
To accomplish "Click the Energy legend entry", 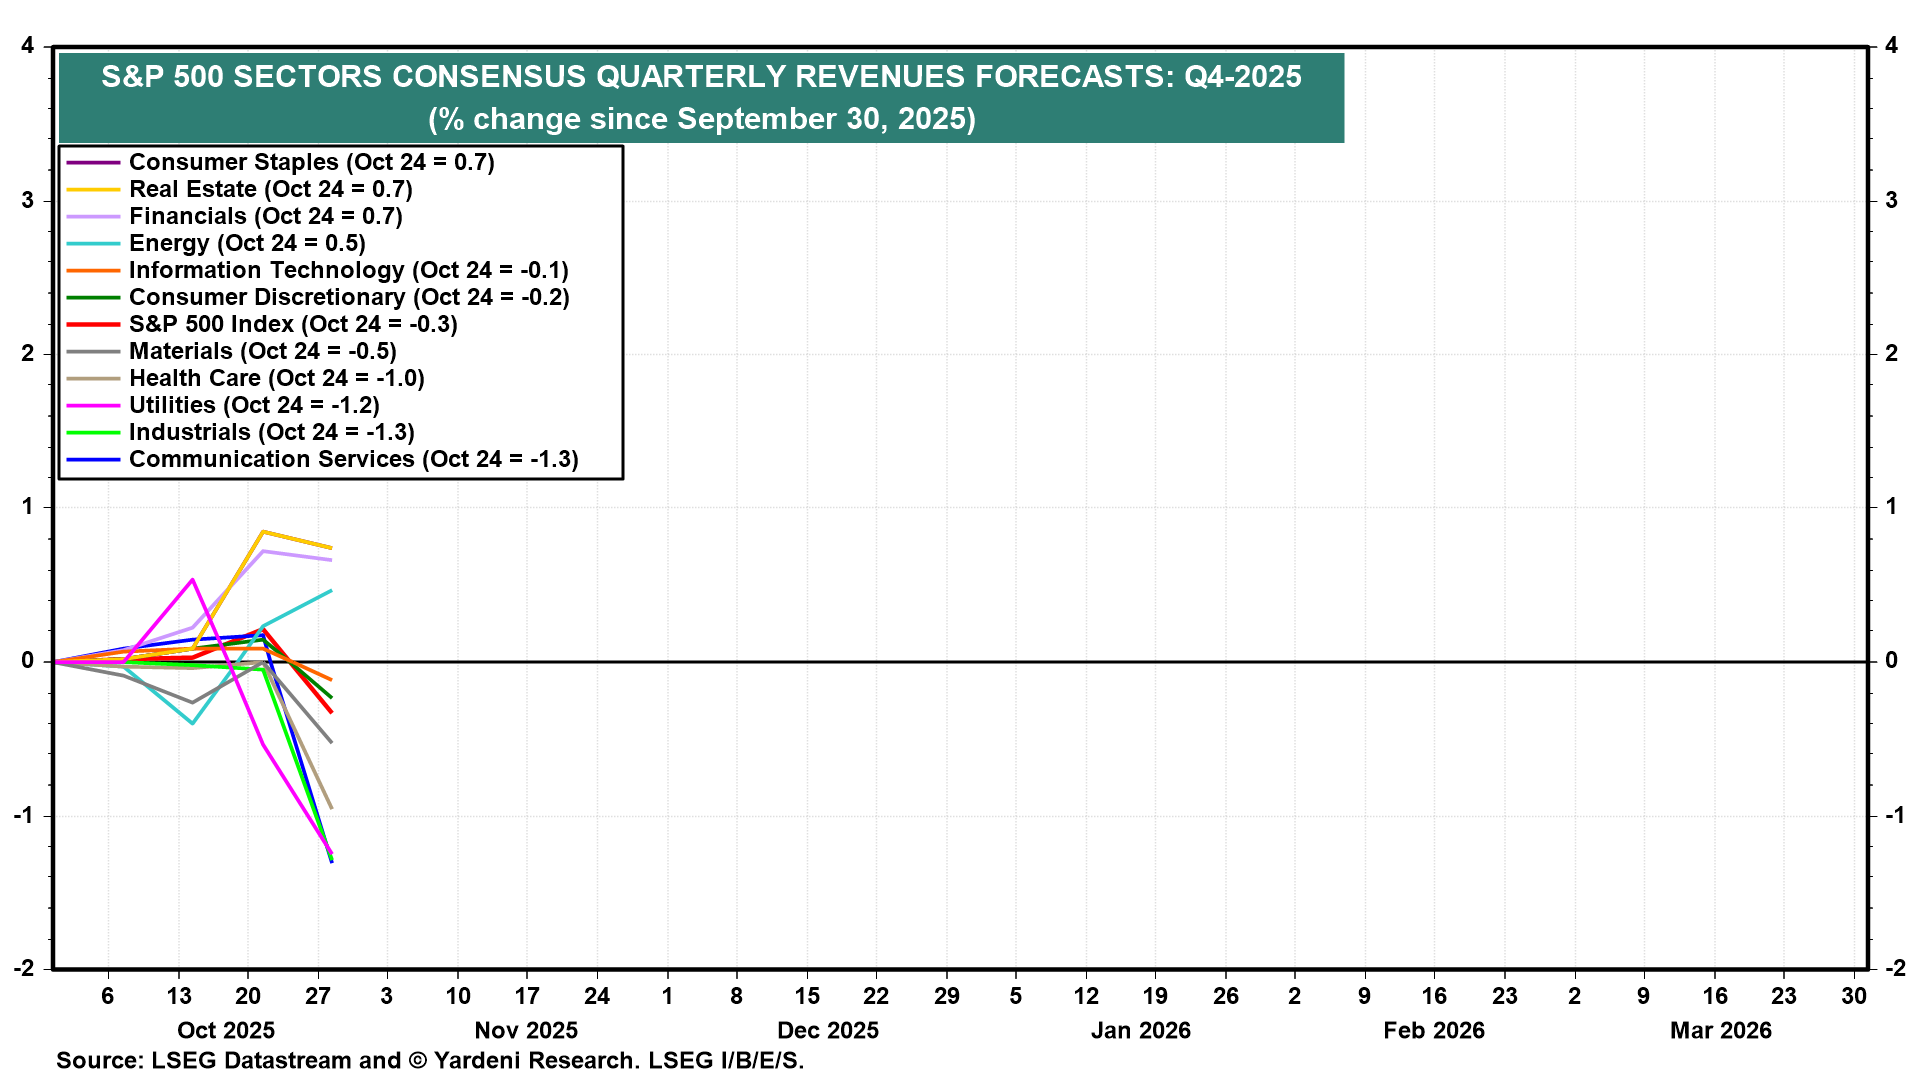I will pos(247,243).
